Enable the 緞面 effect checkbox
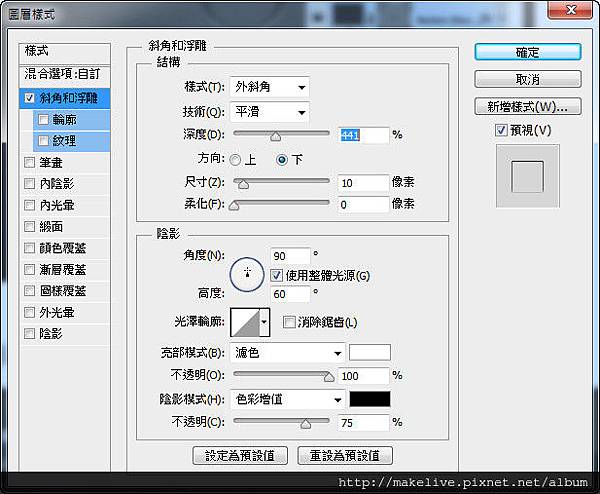 click(29, 227)
